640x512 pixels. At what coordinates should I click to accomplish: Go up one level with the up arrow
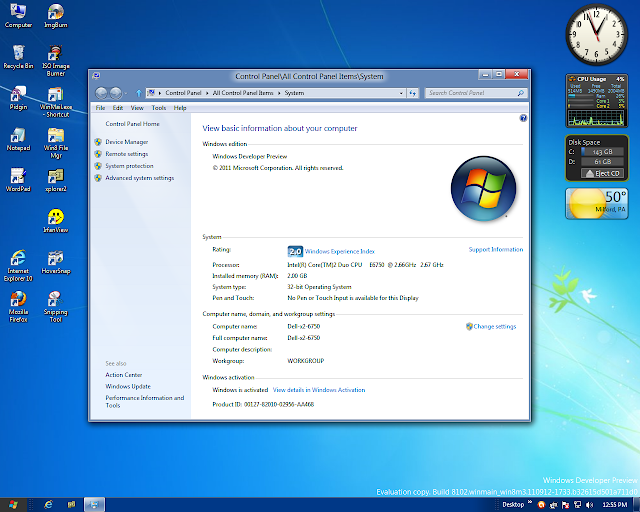(139, 93)
